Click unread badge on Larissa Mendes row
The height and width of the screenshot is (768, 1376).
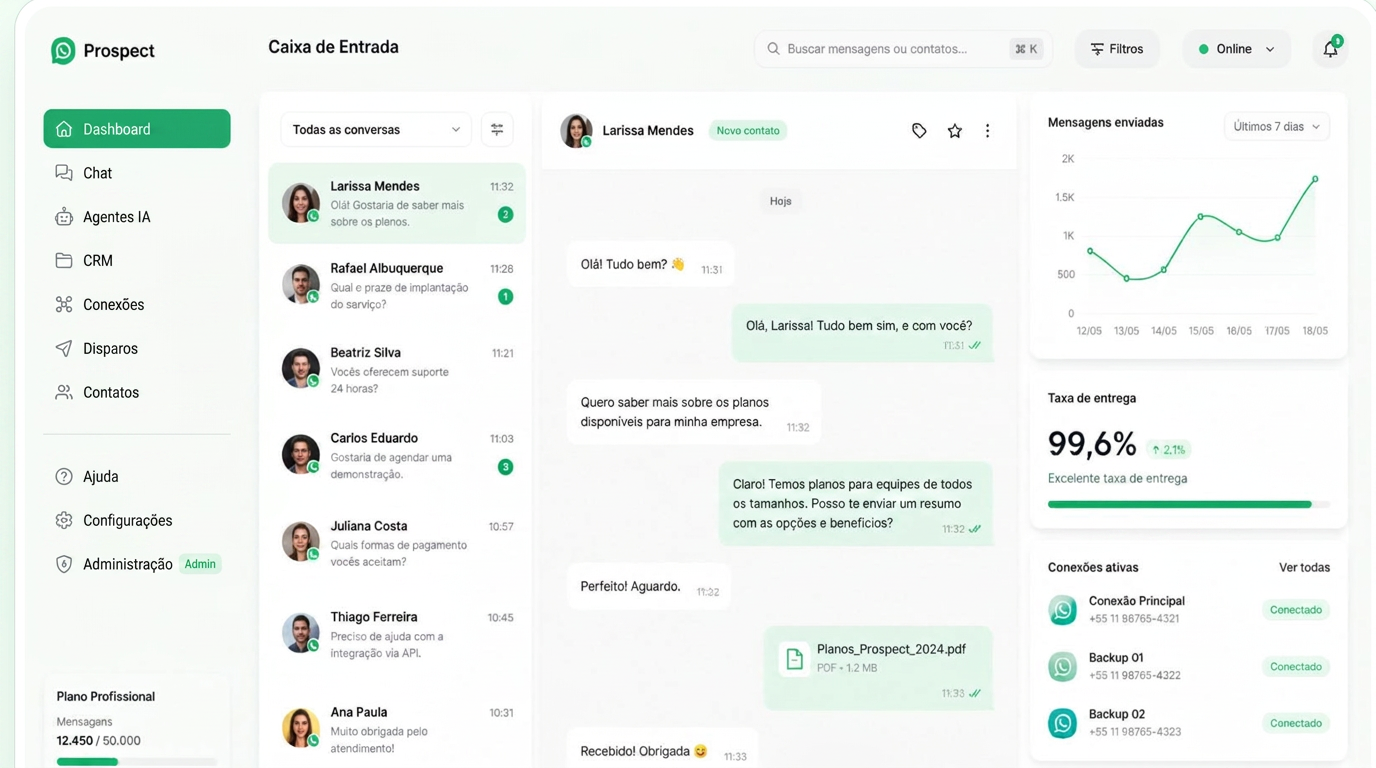pyautogui.click(x=505, y=214)
